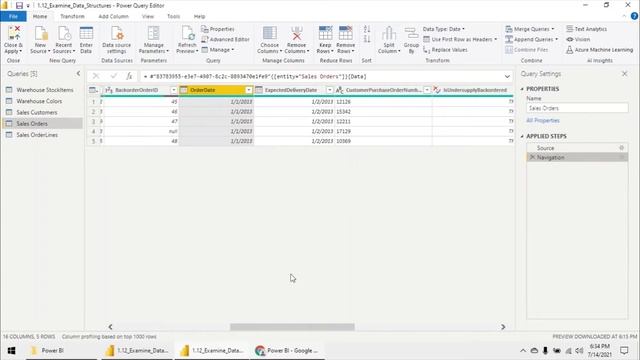The height and width of the screenshot is (360, 640).
Task: Open Azure Machine Learning
Action: click(600, 50)
